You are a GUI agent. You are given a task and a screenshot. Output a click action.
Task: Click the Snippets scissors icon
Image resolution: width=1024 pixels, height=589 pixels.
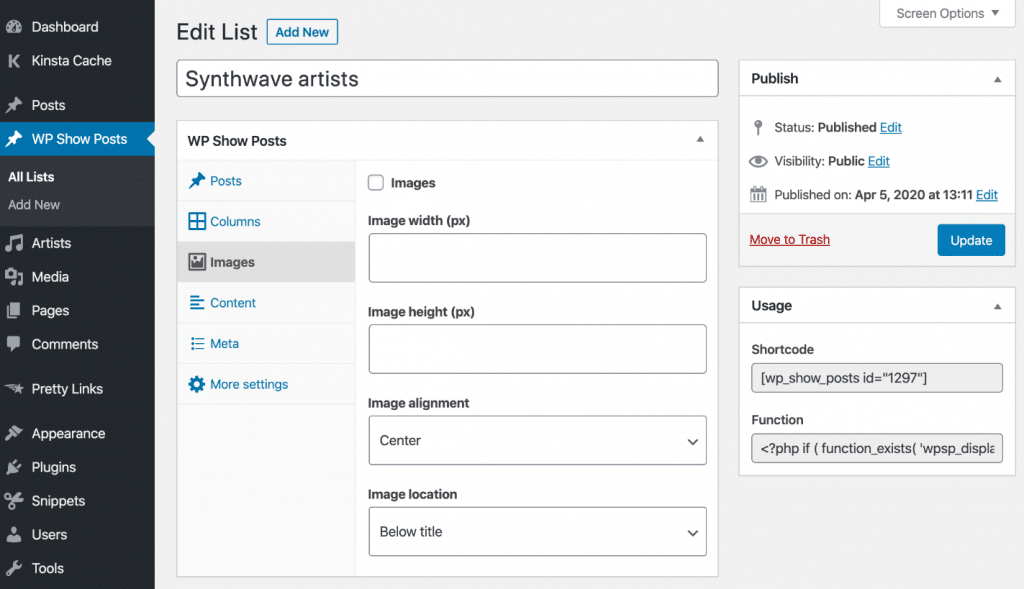pos(14,501)
